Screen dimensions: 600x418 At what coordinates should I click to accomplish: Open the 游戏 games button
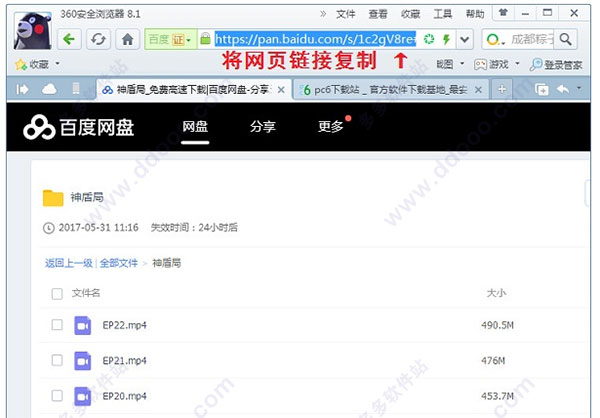point(491,64)
